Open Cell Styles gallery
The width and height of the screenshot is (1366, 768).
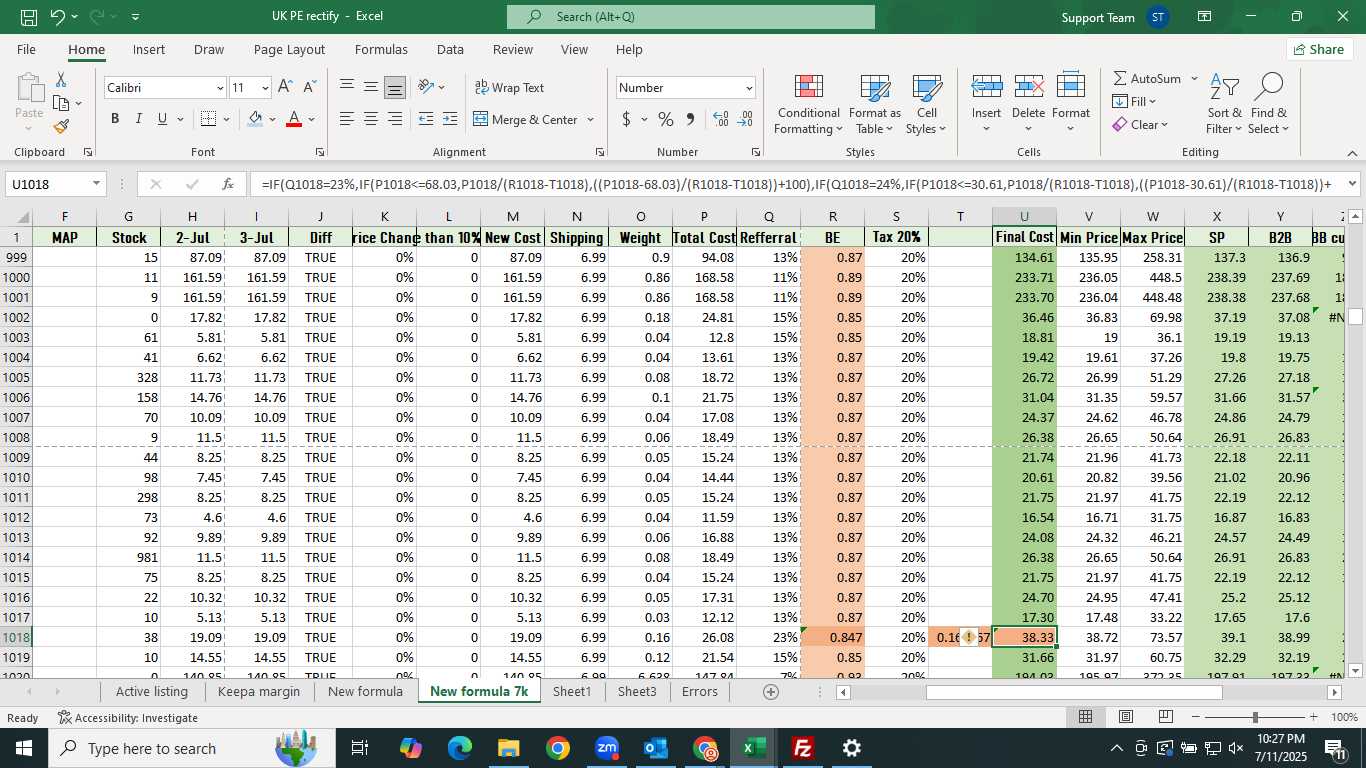coord(927,104)
